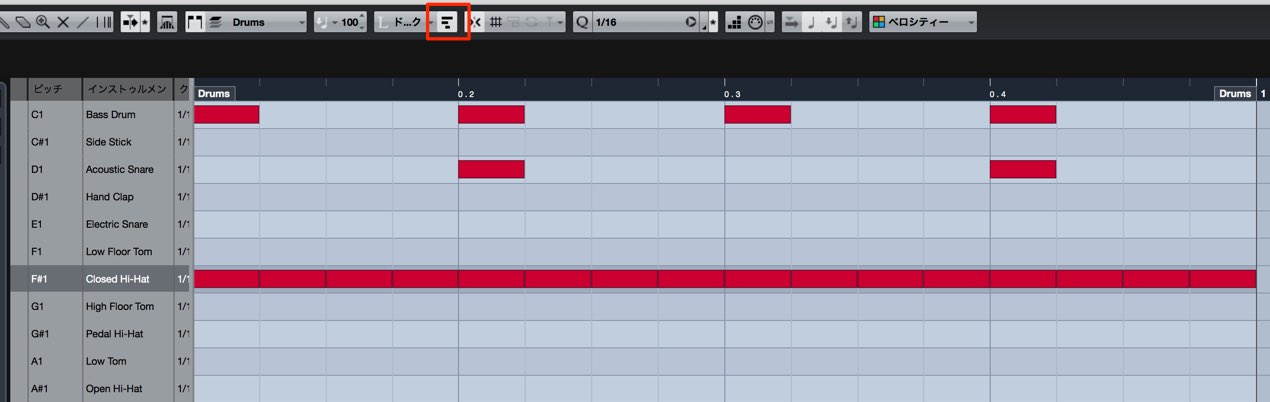
Task: Toggle Record NoteOn Velocity icon
Action: click(x=831, y=22)
